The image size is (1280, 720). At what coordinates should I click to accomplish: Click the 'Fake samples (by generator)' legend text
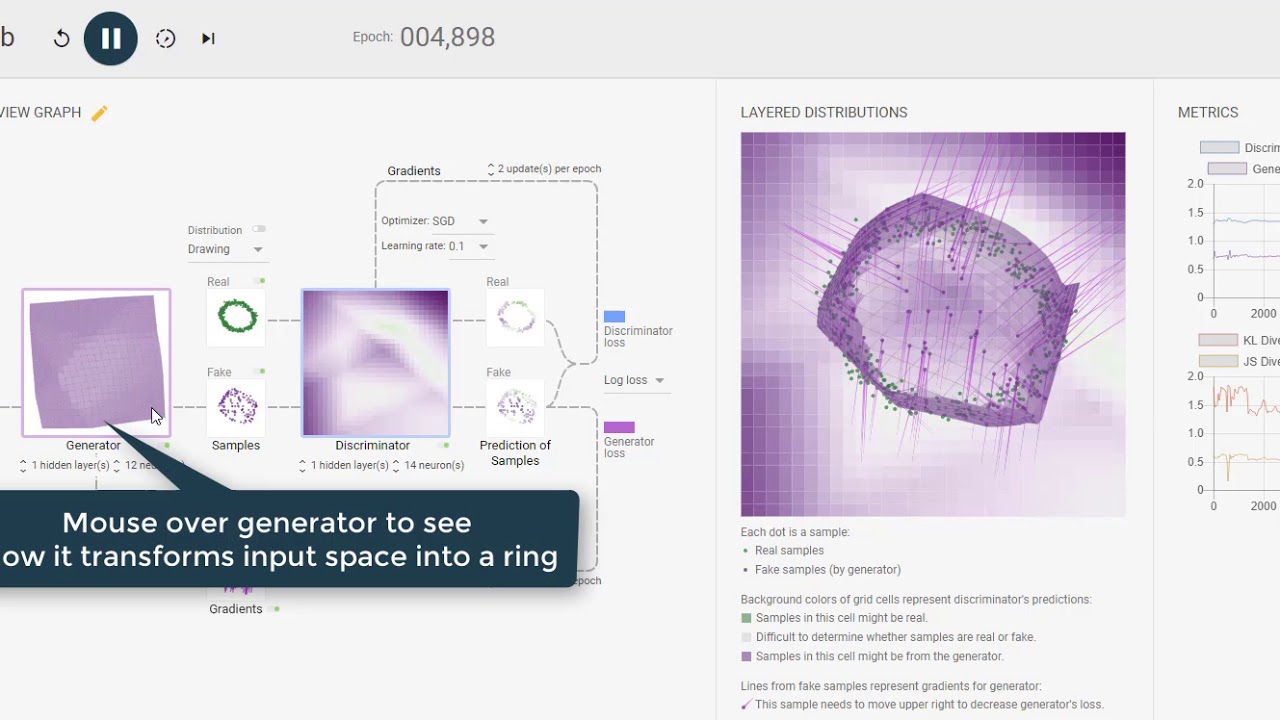point(828,569)
